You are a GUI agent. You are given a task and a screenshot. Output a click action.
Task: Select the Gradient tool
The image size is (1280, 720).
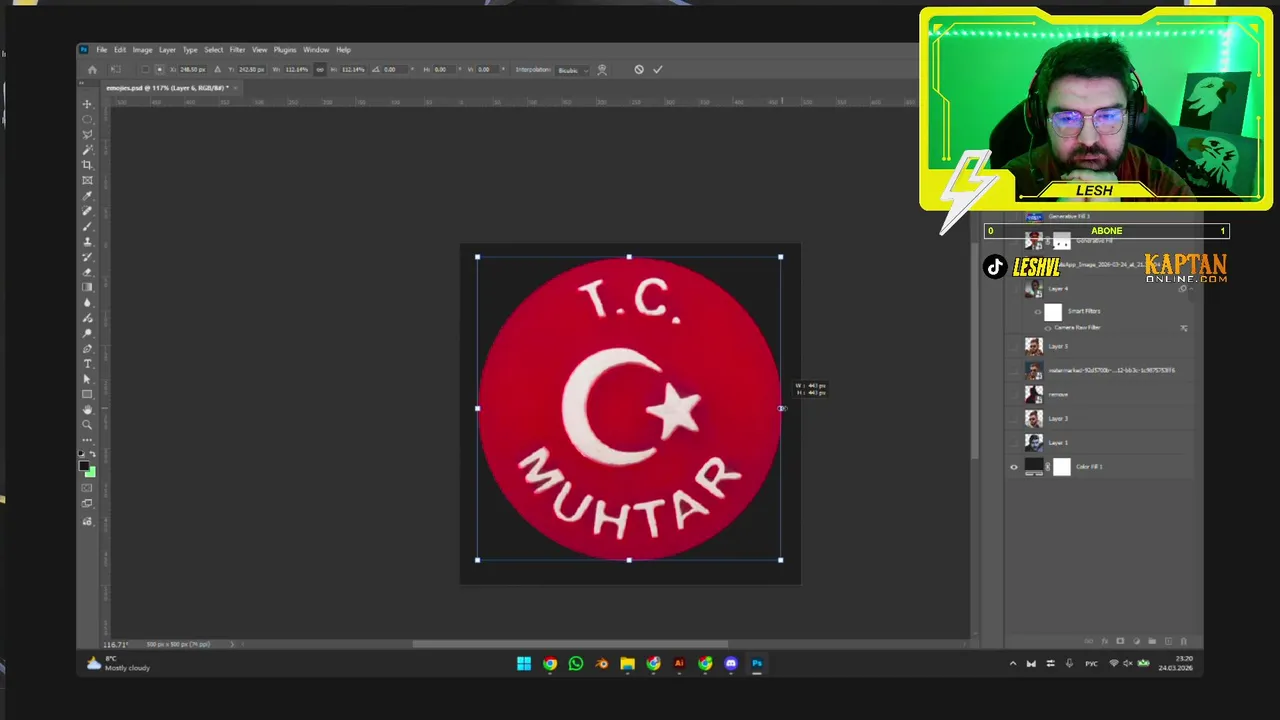coord(87,288)
